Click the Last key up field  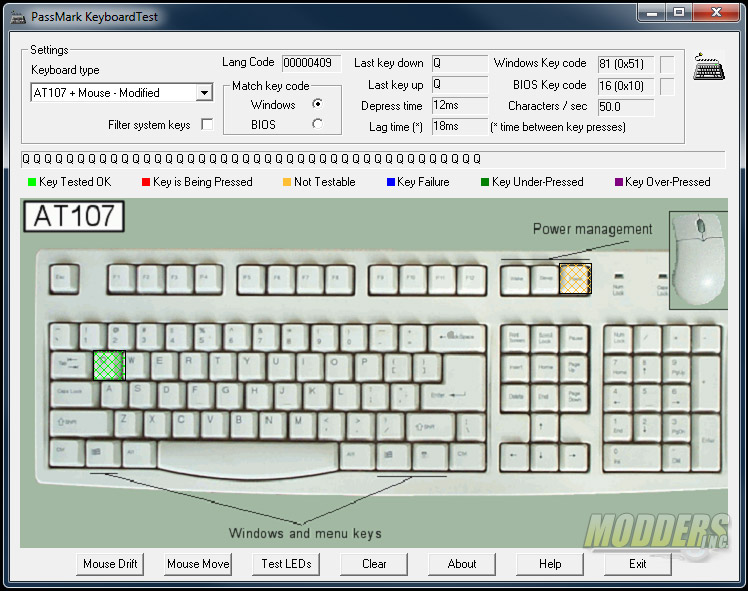tap(460, 84)
